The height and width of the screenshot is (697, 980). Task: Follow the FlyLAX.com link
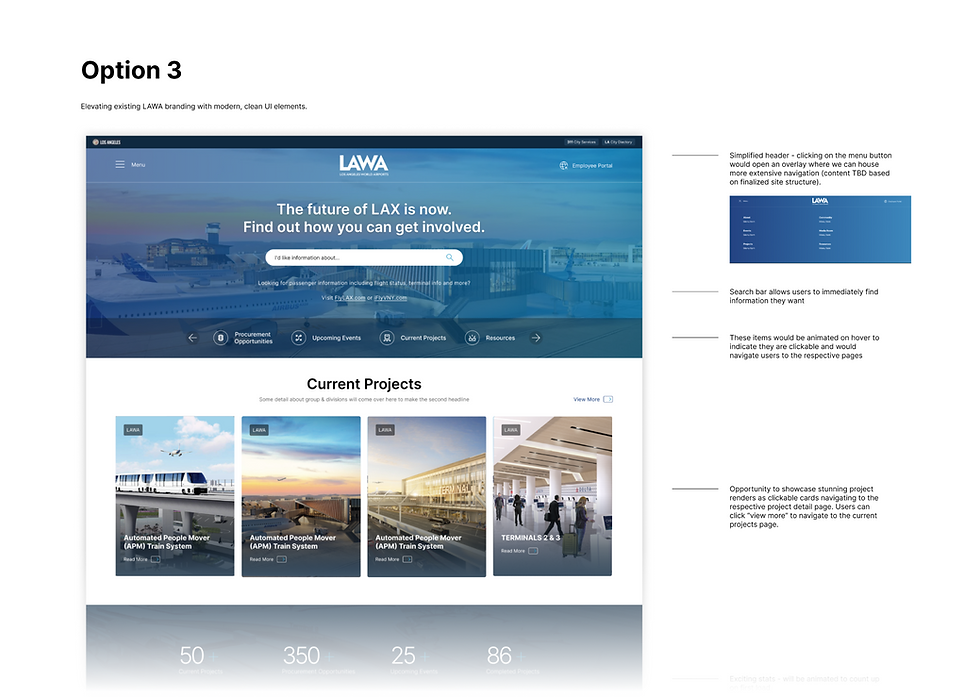(x=349, y=298)
